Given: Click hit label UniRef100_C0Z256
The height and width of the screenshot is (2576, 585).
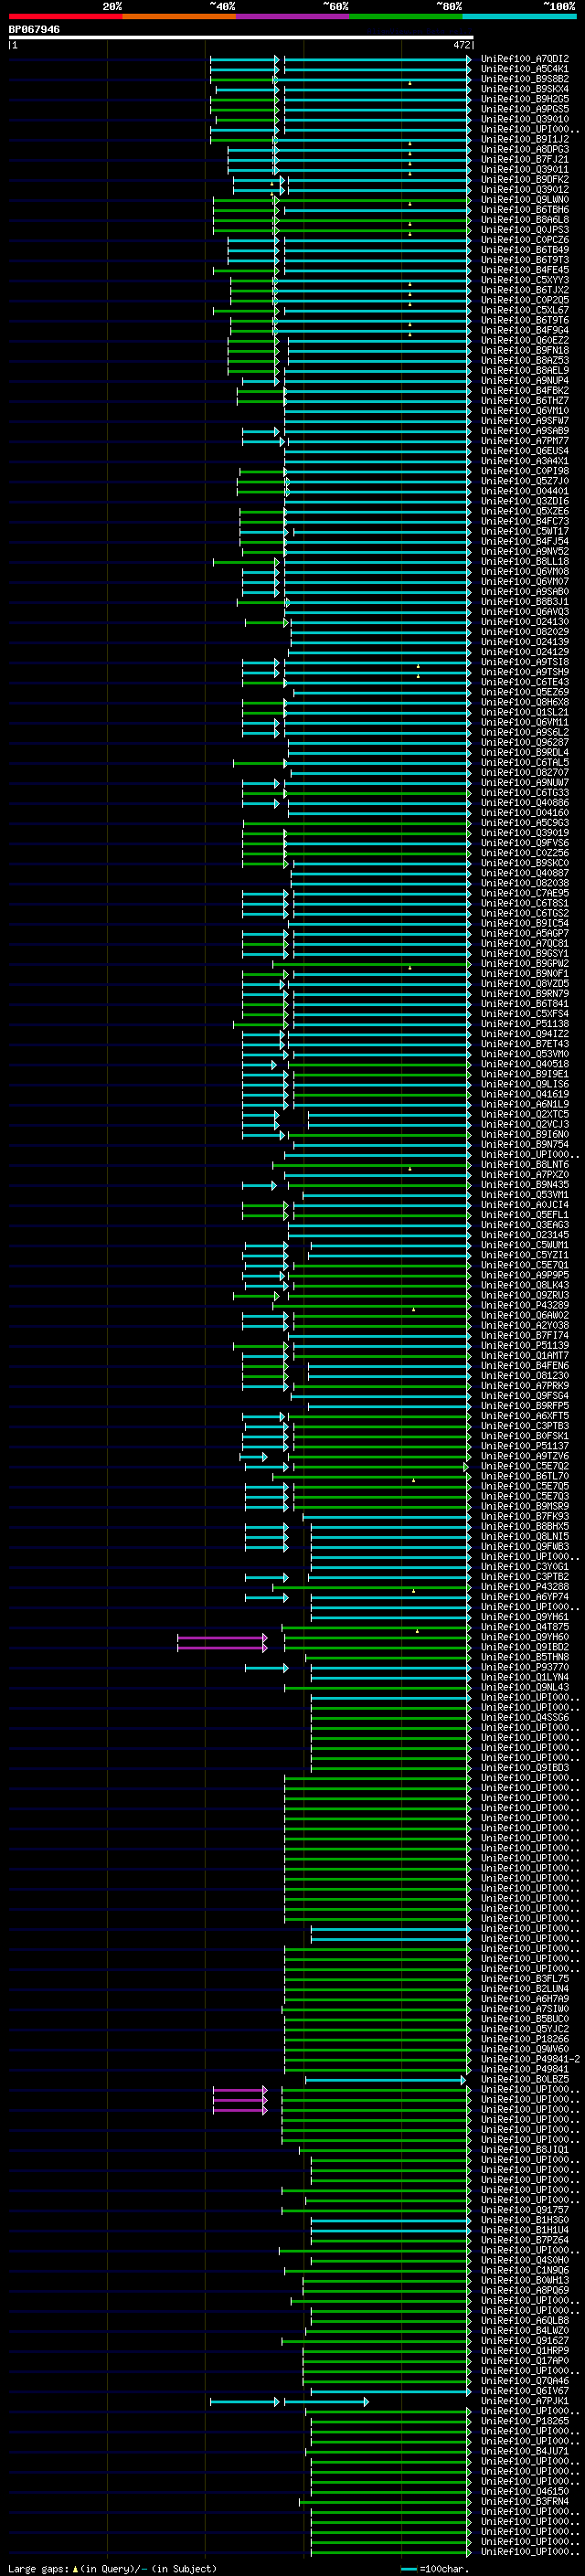Looking at the screenshot, I should pos(525,853).
